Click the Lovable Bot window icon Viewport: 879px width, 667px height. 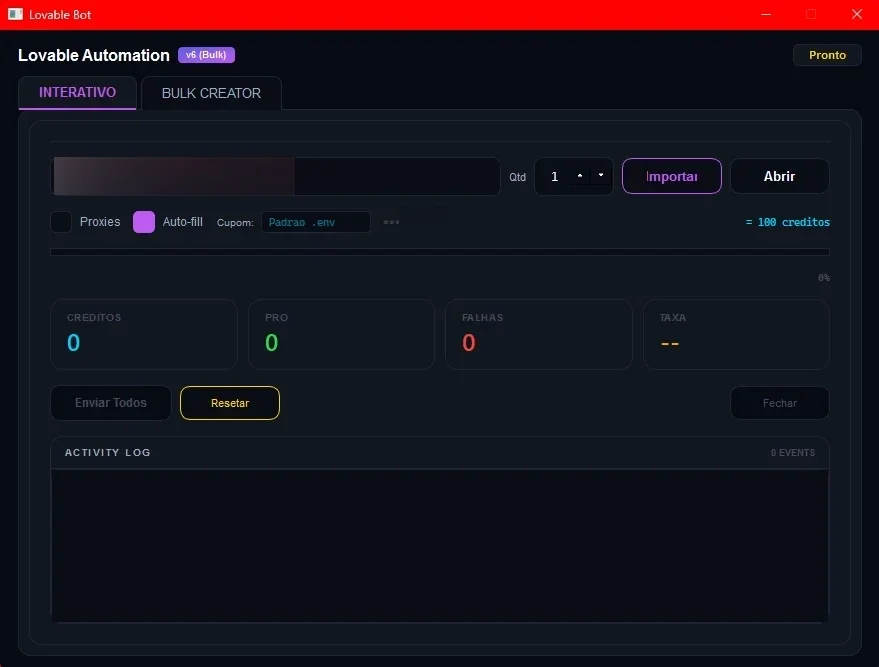coord(15,14)
